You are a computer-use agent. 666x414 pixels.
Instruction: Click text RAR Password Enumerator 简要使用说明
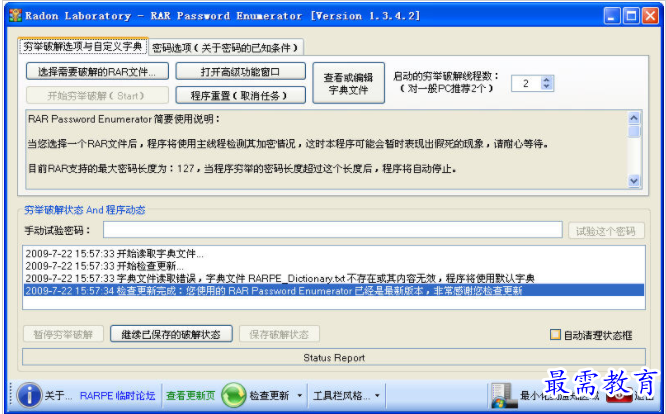124,119
